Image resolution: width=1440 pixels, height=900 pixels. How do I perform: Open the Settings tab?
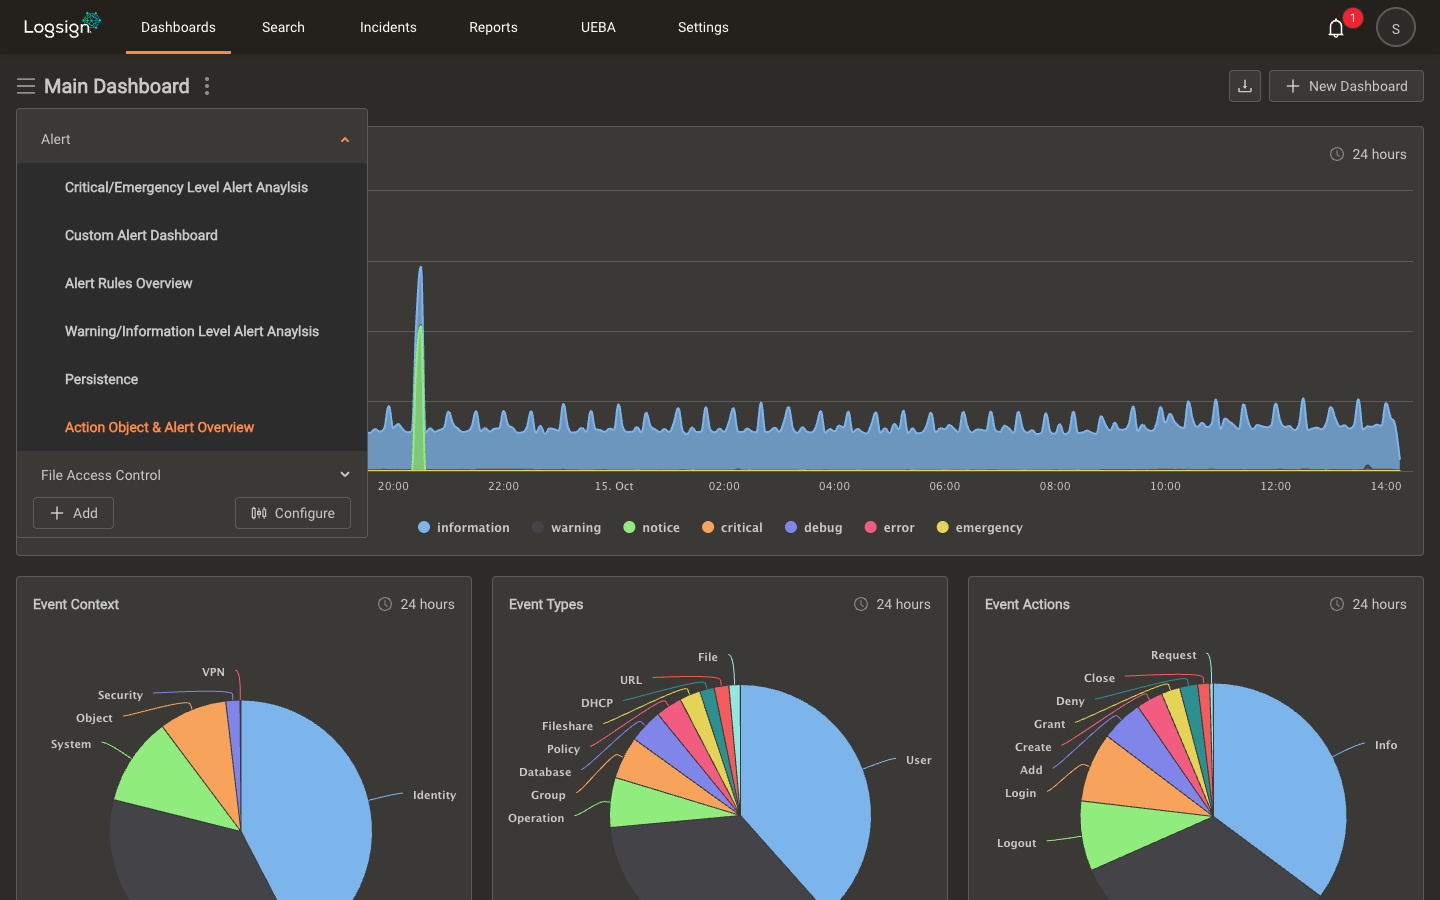point(703,27)
